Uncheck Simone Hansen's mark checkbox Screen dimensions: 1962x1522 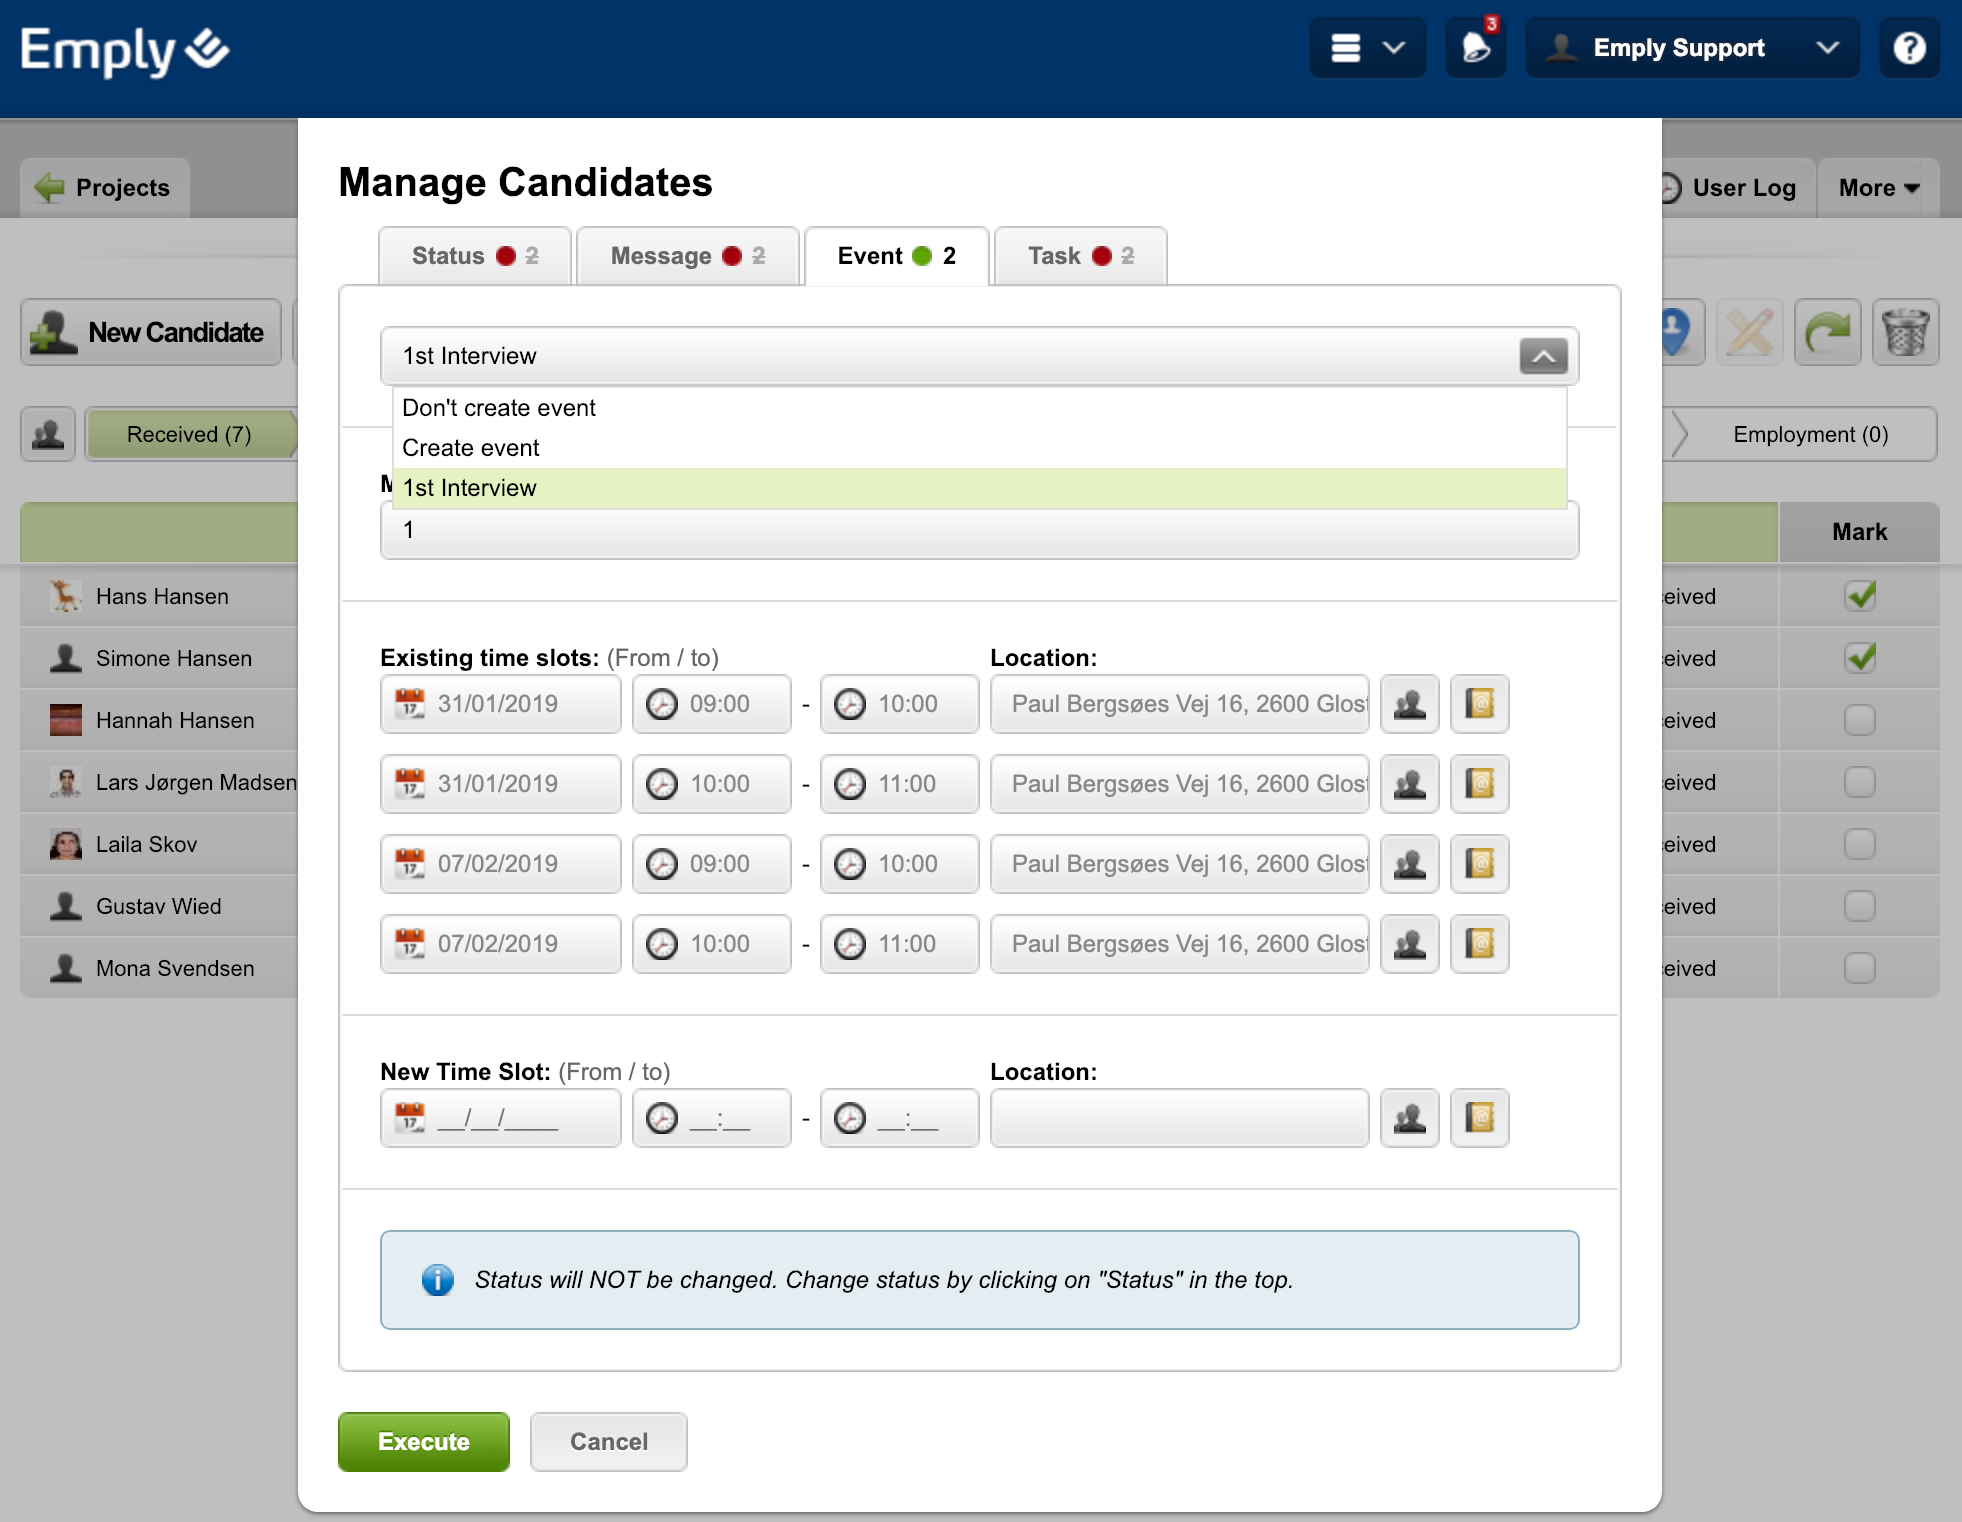[1860, 658]
